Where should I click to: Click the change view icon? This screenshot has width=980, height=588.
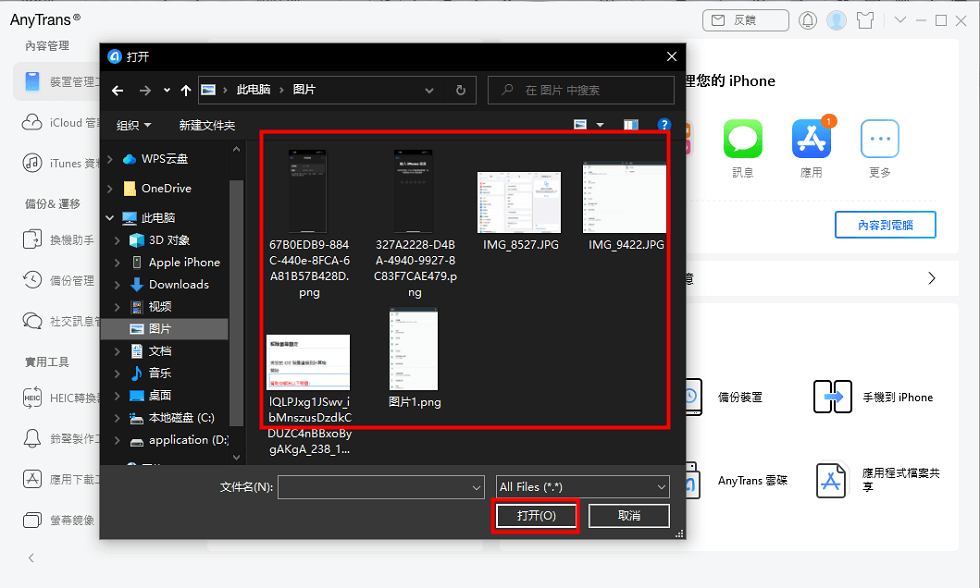[x=580, y=125]
